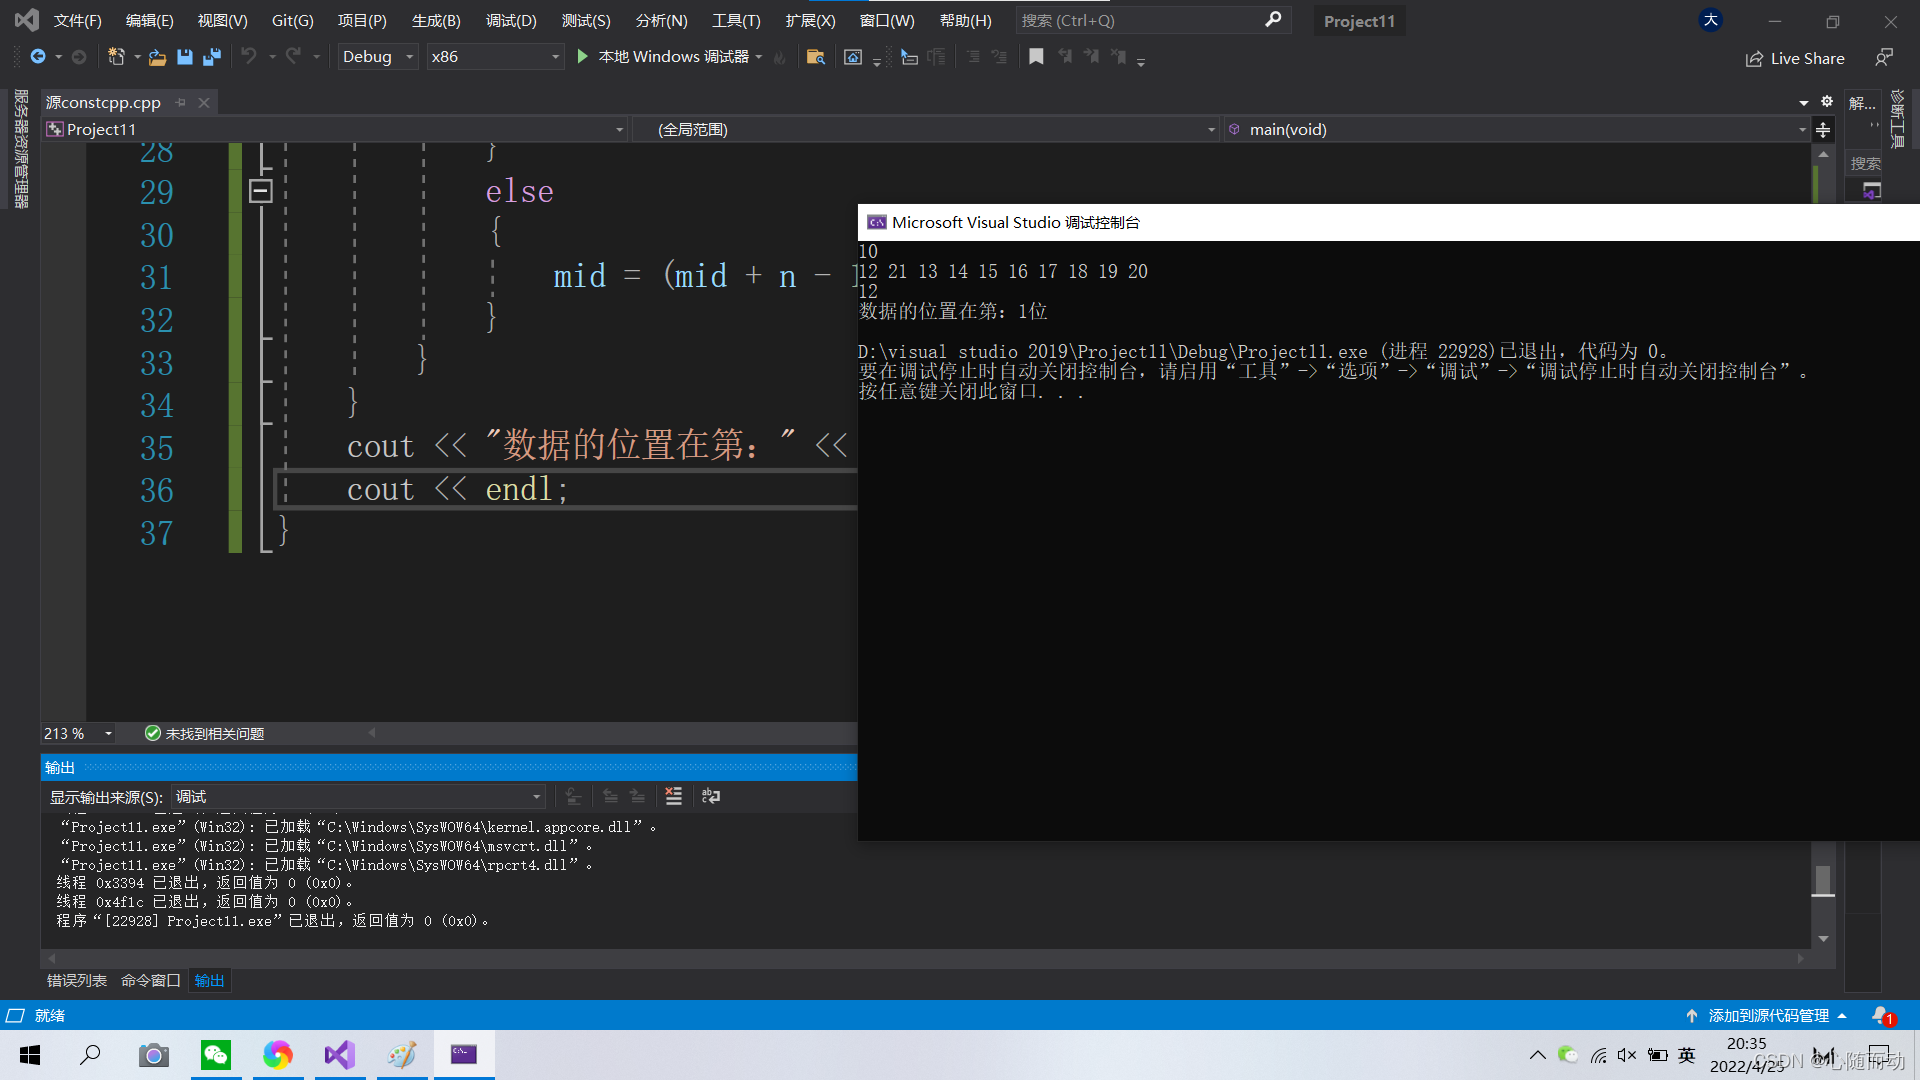The height and width of the screenshot is (1080, 1920).
Task: Open the 工具(T) menu
Action: coord(736,20)
